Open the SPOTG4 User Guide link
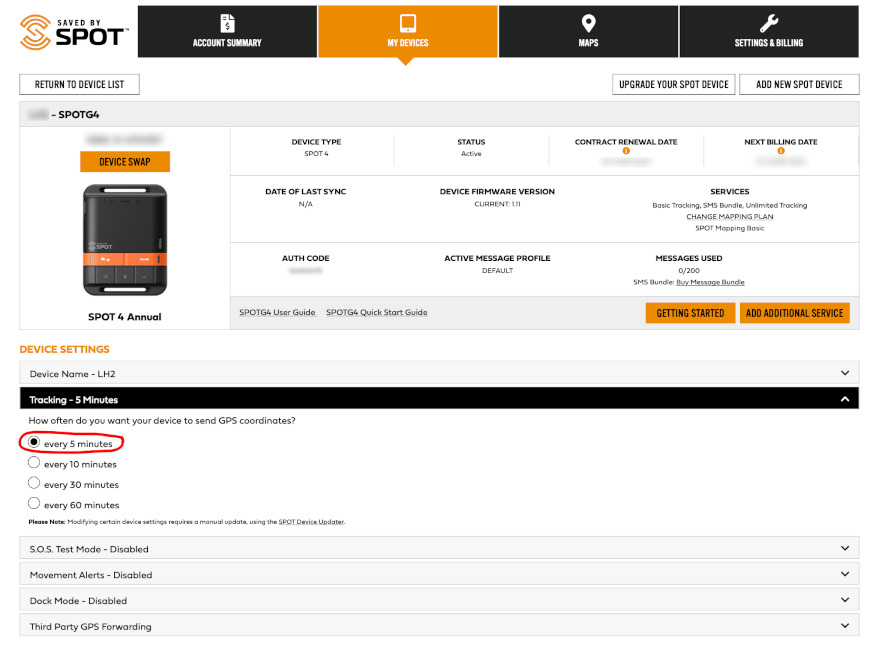Screen dimensions: 870x647 (x=277, y=312)
